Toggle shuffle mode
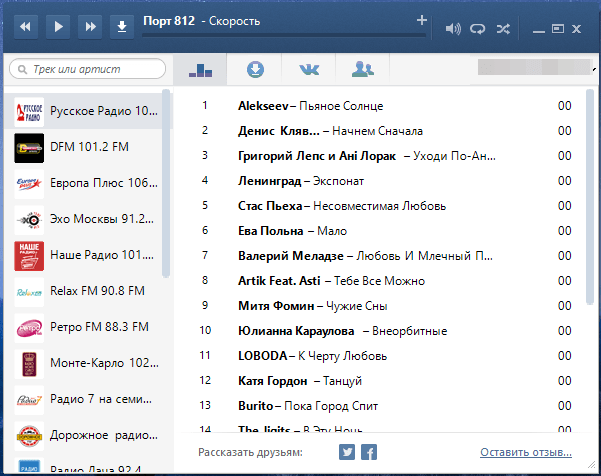Image resolution: width=601 pixels, height=476 pixels. coord(503,29)
